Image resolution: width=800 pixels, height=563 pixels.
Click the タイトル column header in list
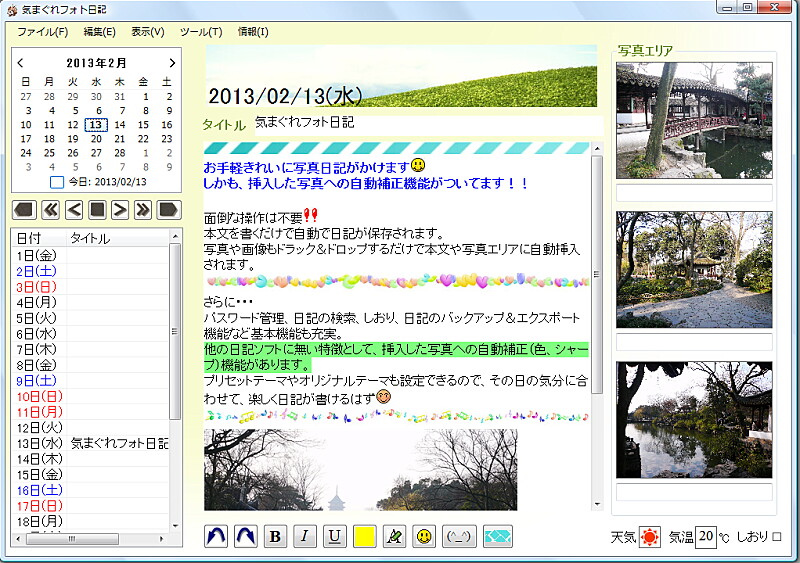[118, 238]
